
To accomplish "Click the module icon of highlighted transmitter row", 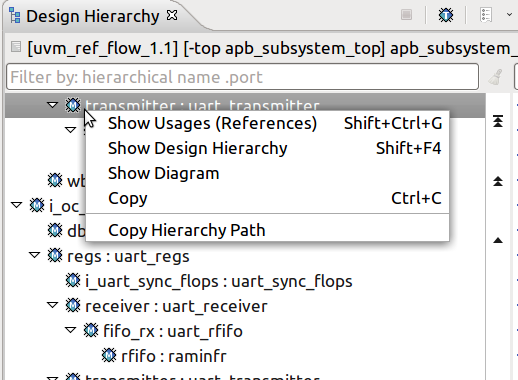I will [x=73, y=105].
